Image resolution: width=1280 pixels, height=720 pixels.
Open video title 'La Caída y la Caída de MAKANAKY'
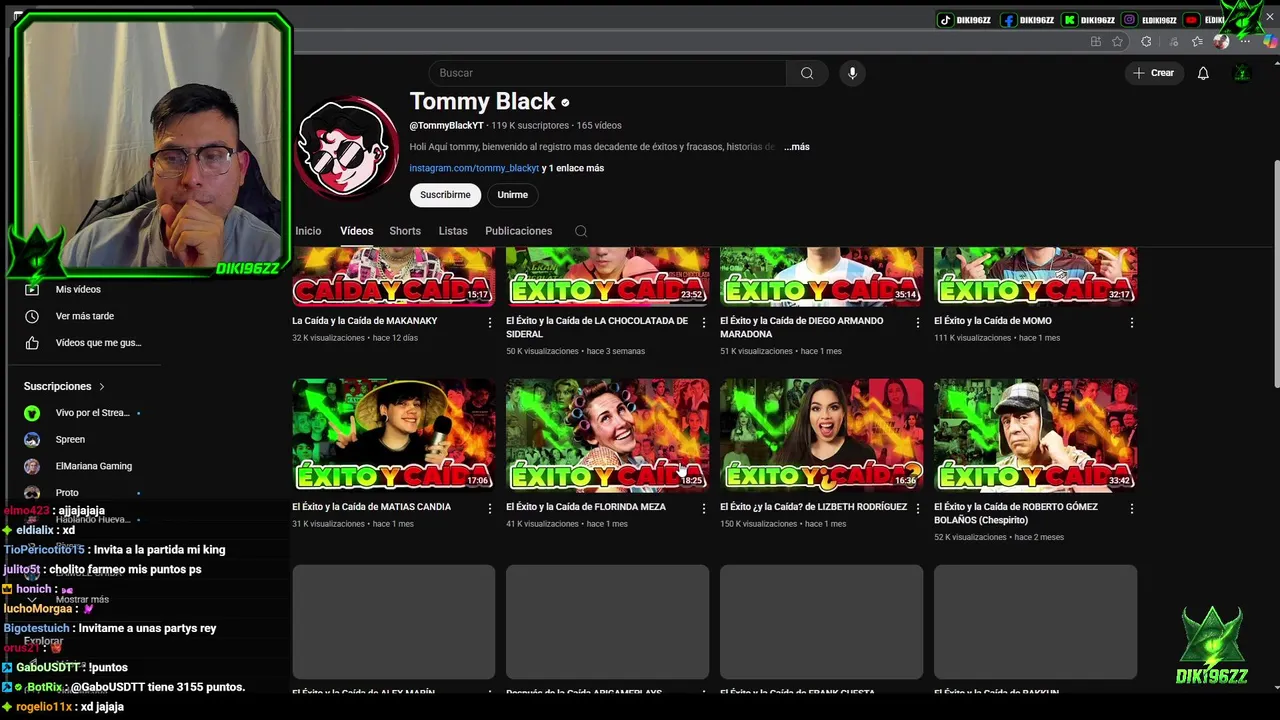click(x=365, y=321)
